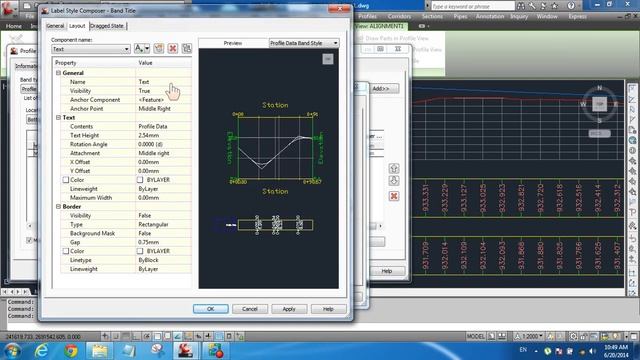640x360 pixels.
Task: Click the keyword search field
Action: coord(473,6)
